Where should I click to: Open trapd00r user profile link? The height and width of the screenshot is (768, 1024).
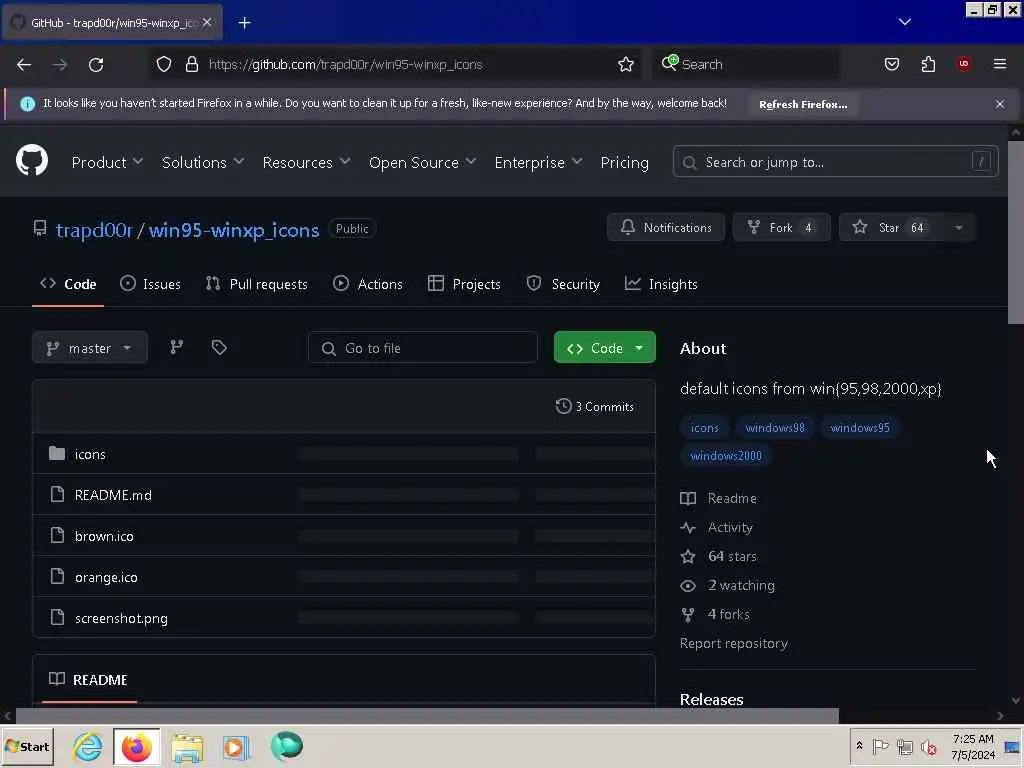click(x=94, y=230)
